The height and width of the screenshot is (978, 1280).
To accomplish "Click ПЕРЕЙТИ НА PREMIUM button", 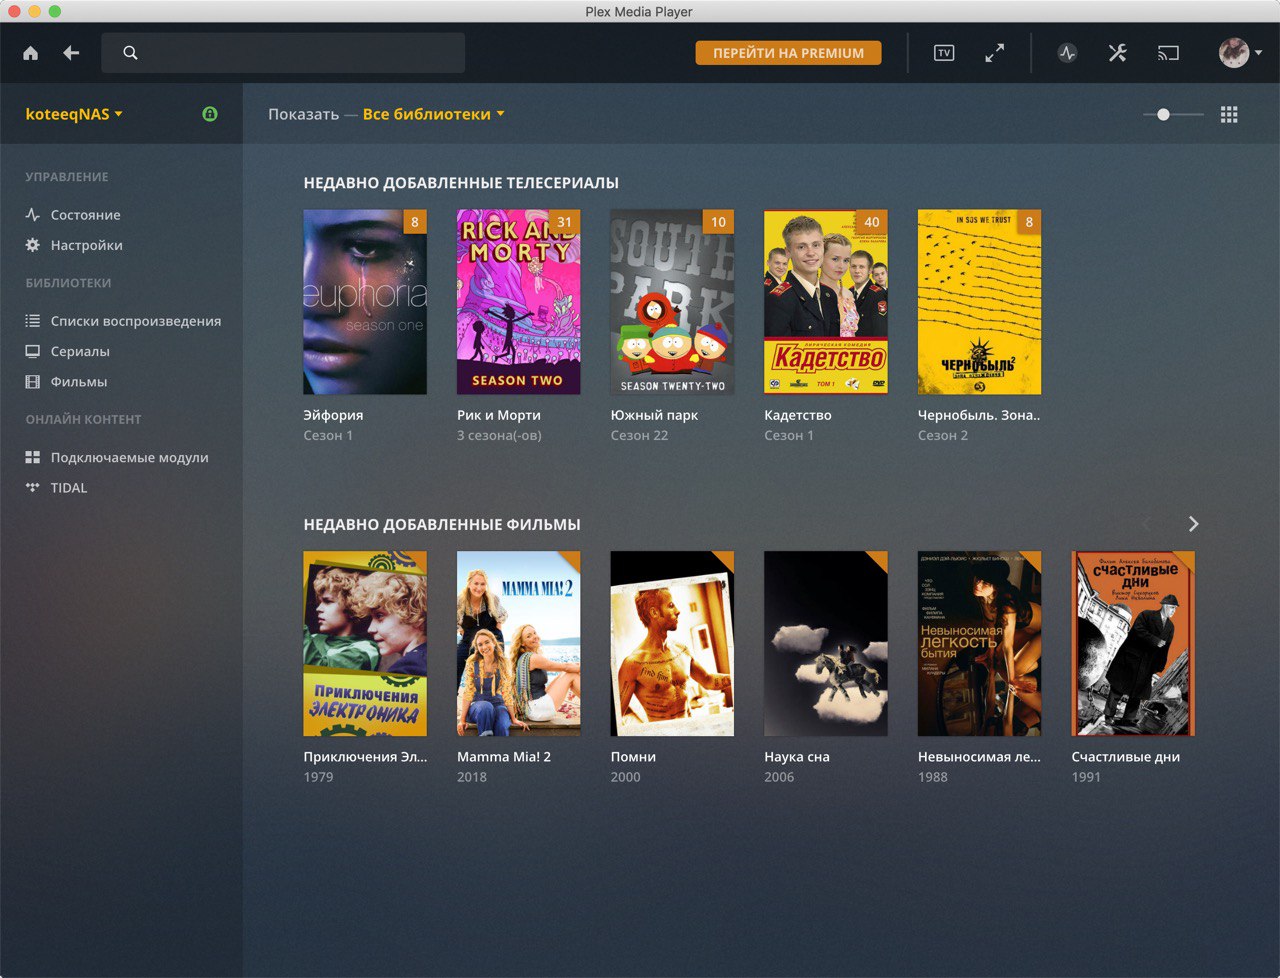I will point(788,53).
